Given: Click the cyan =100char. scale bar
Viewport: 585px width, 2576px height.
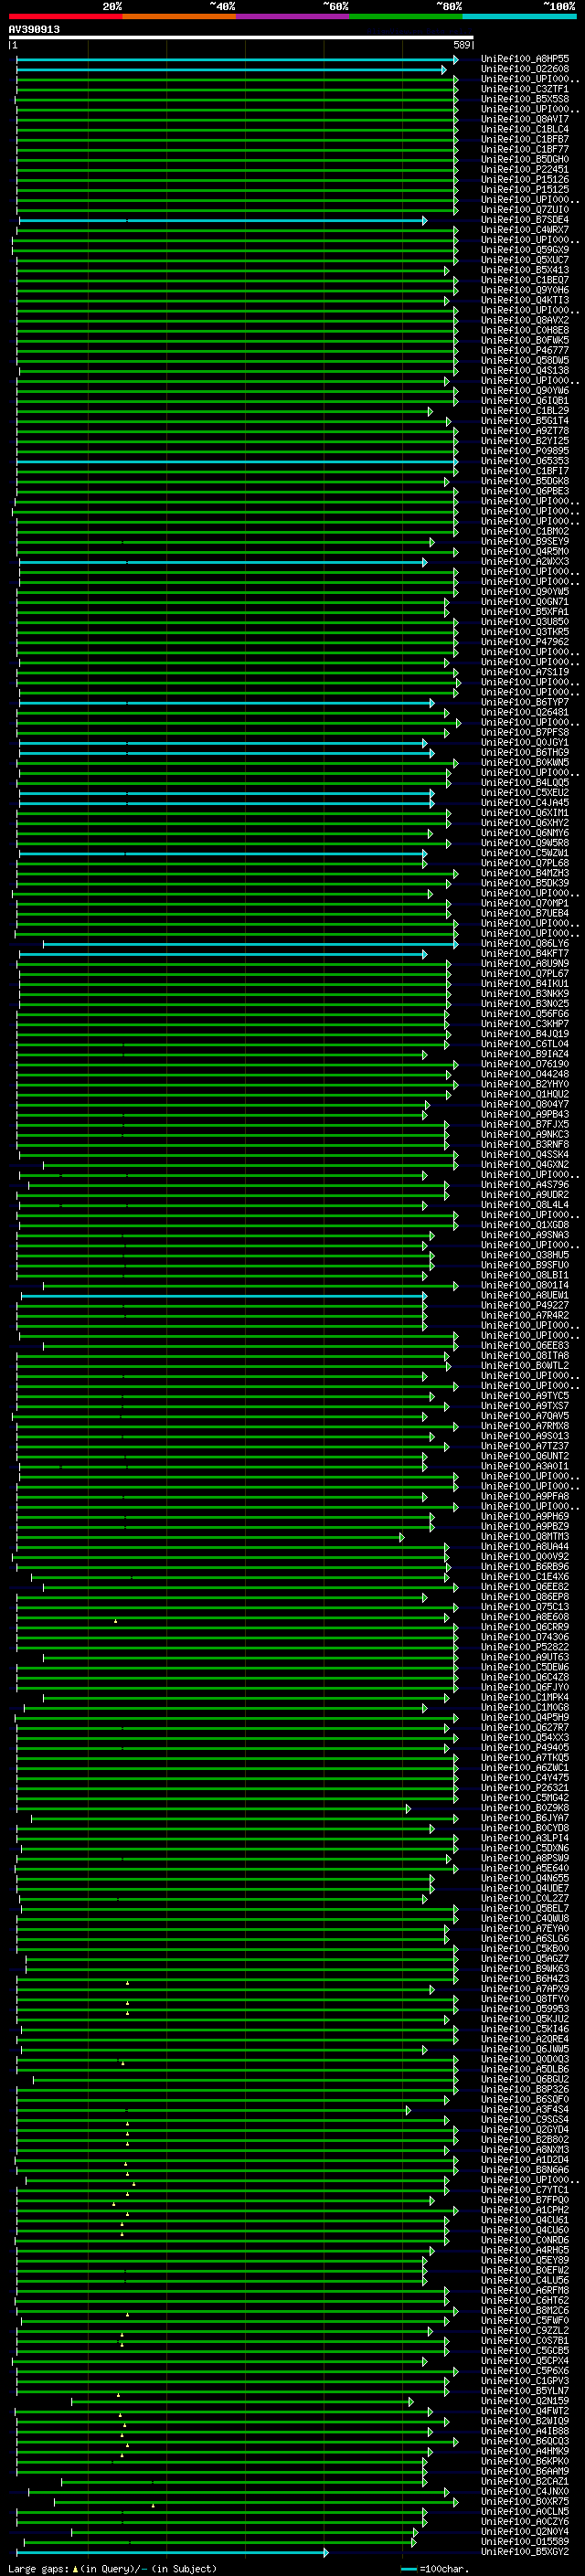Looking at the screenshot, I should click(408, 2569).
